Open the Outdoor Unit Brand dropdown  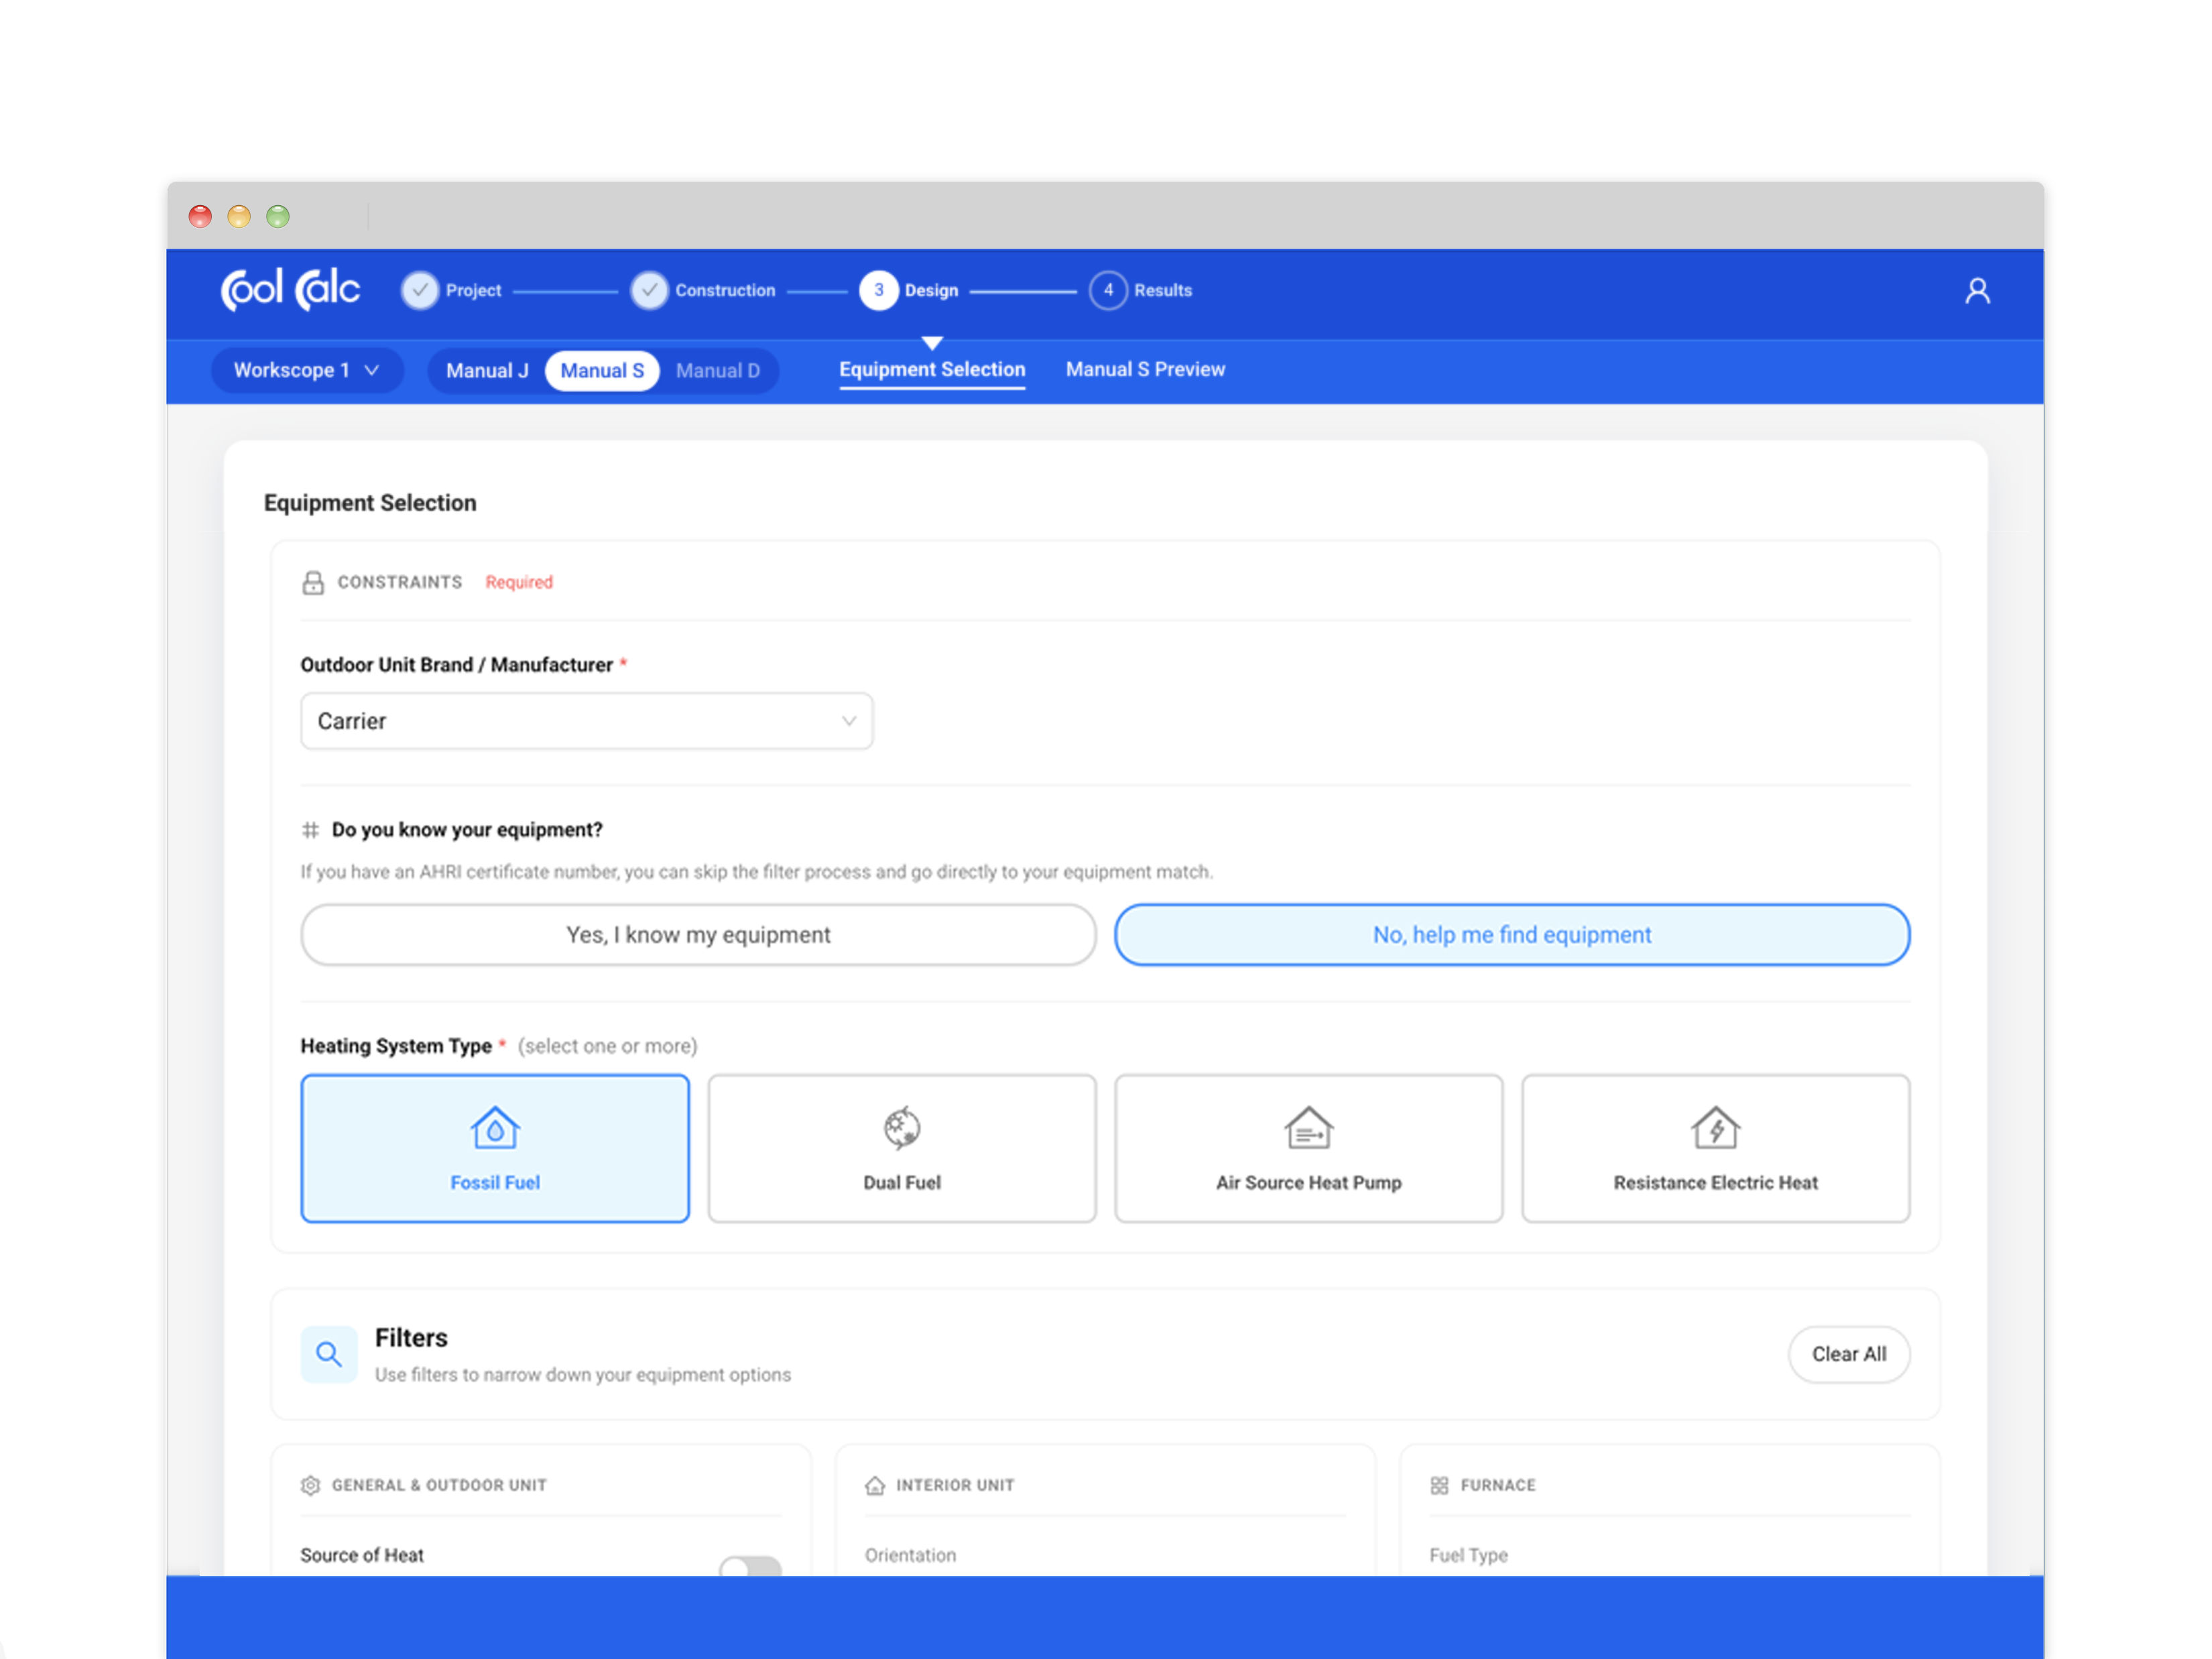(586, 721)
